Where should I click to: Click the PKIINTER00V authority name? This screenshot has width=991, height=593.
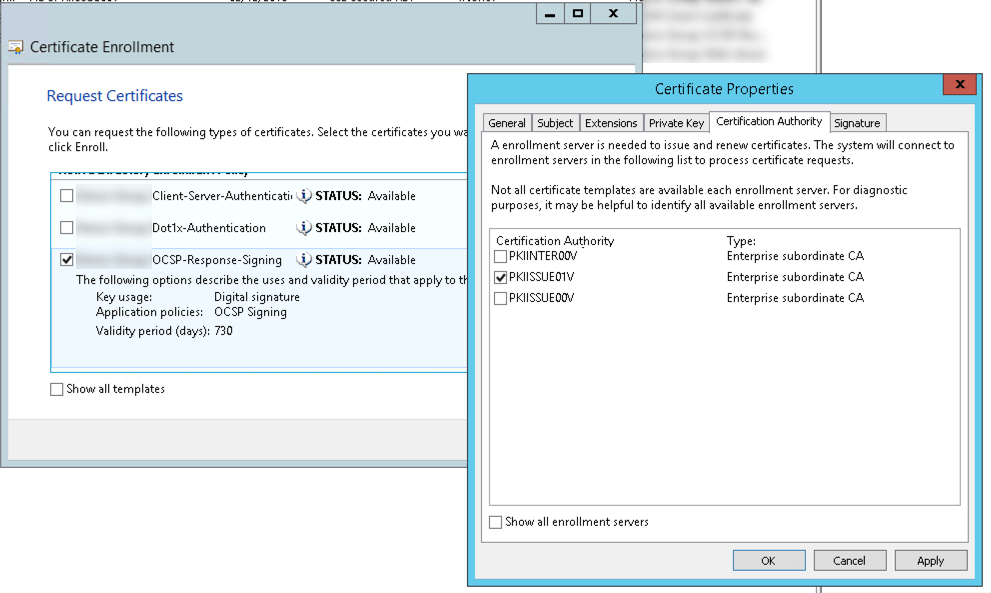(543, 256)
